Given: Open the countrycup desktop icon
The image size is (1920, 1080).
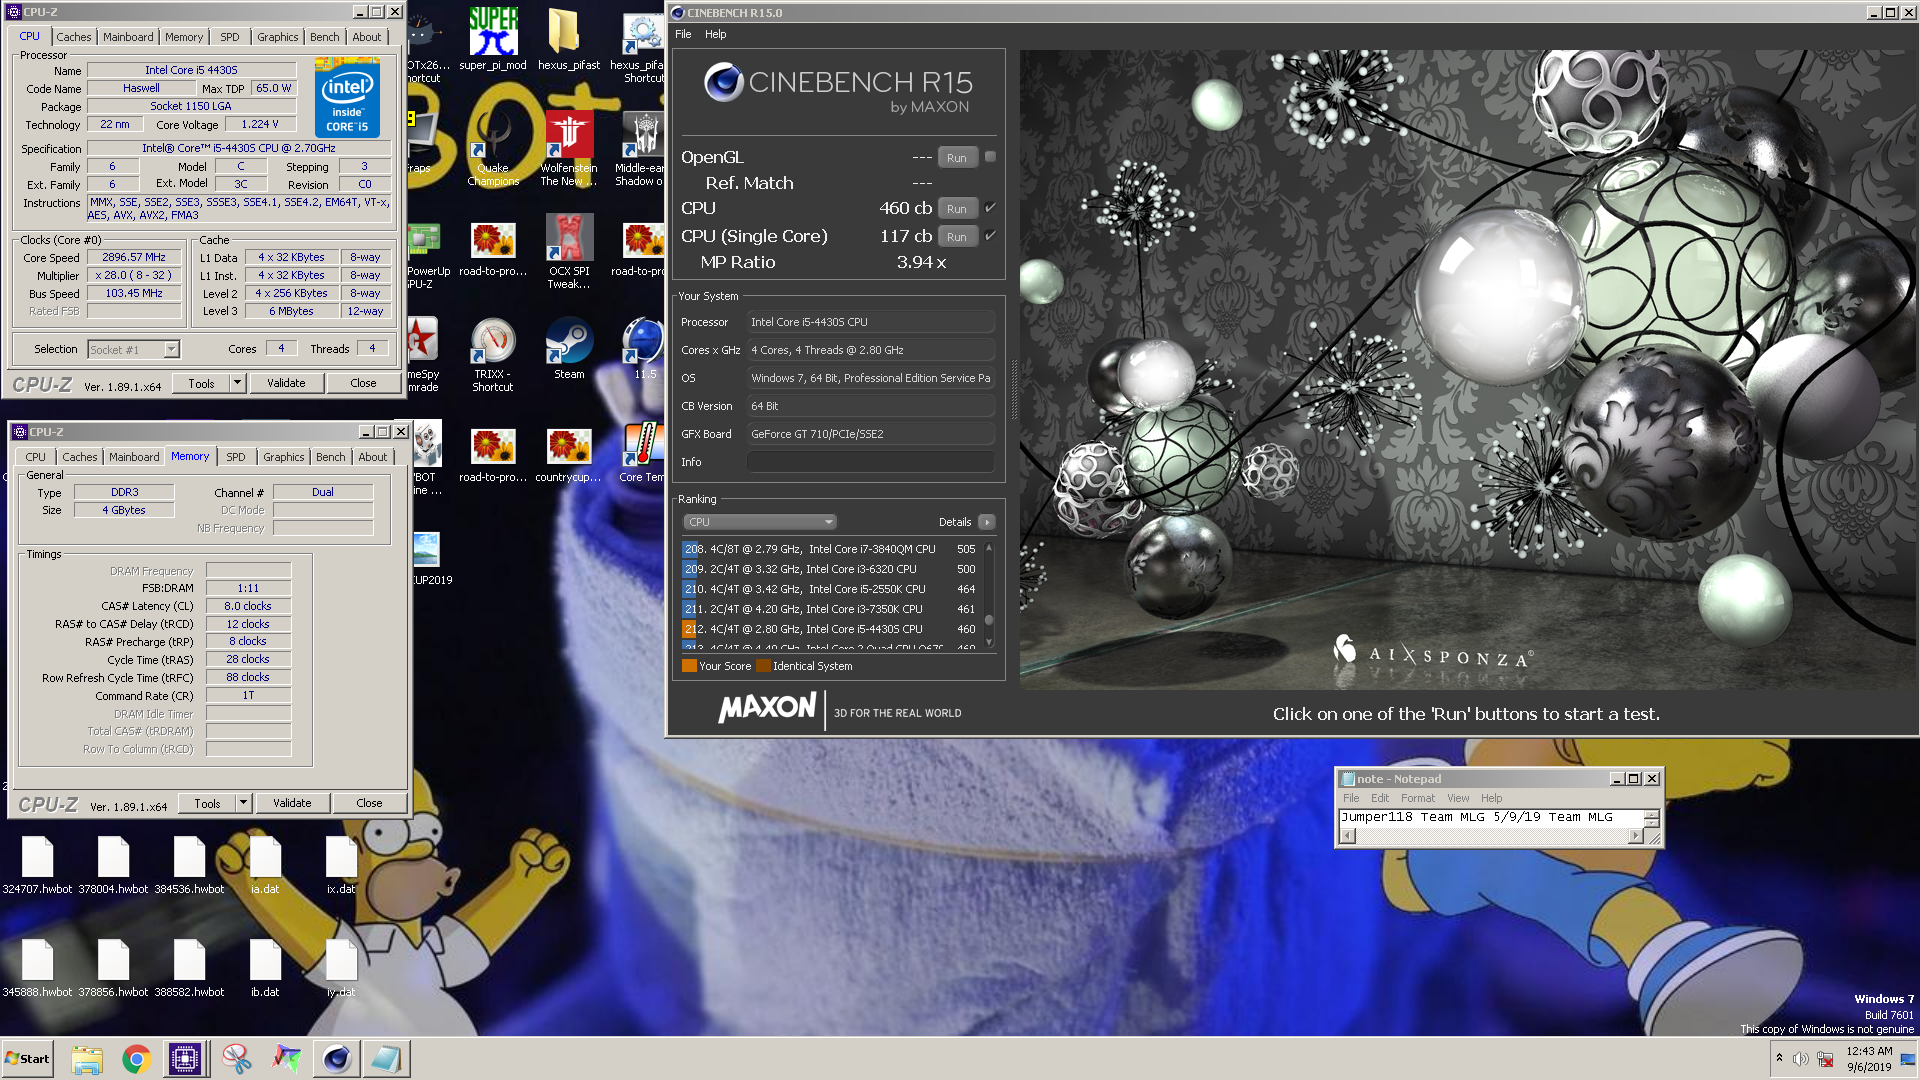Looking at the screenshot, I should pos(568,455).
